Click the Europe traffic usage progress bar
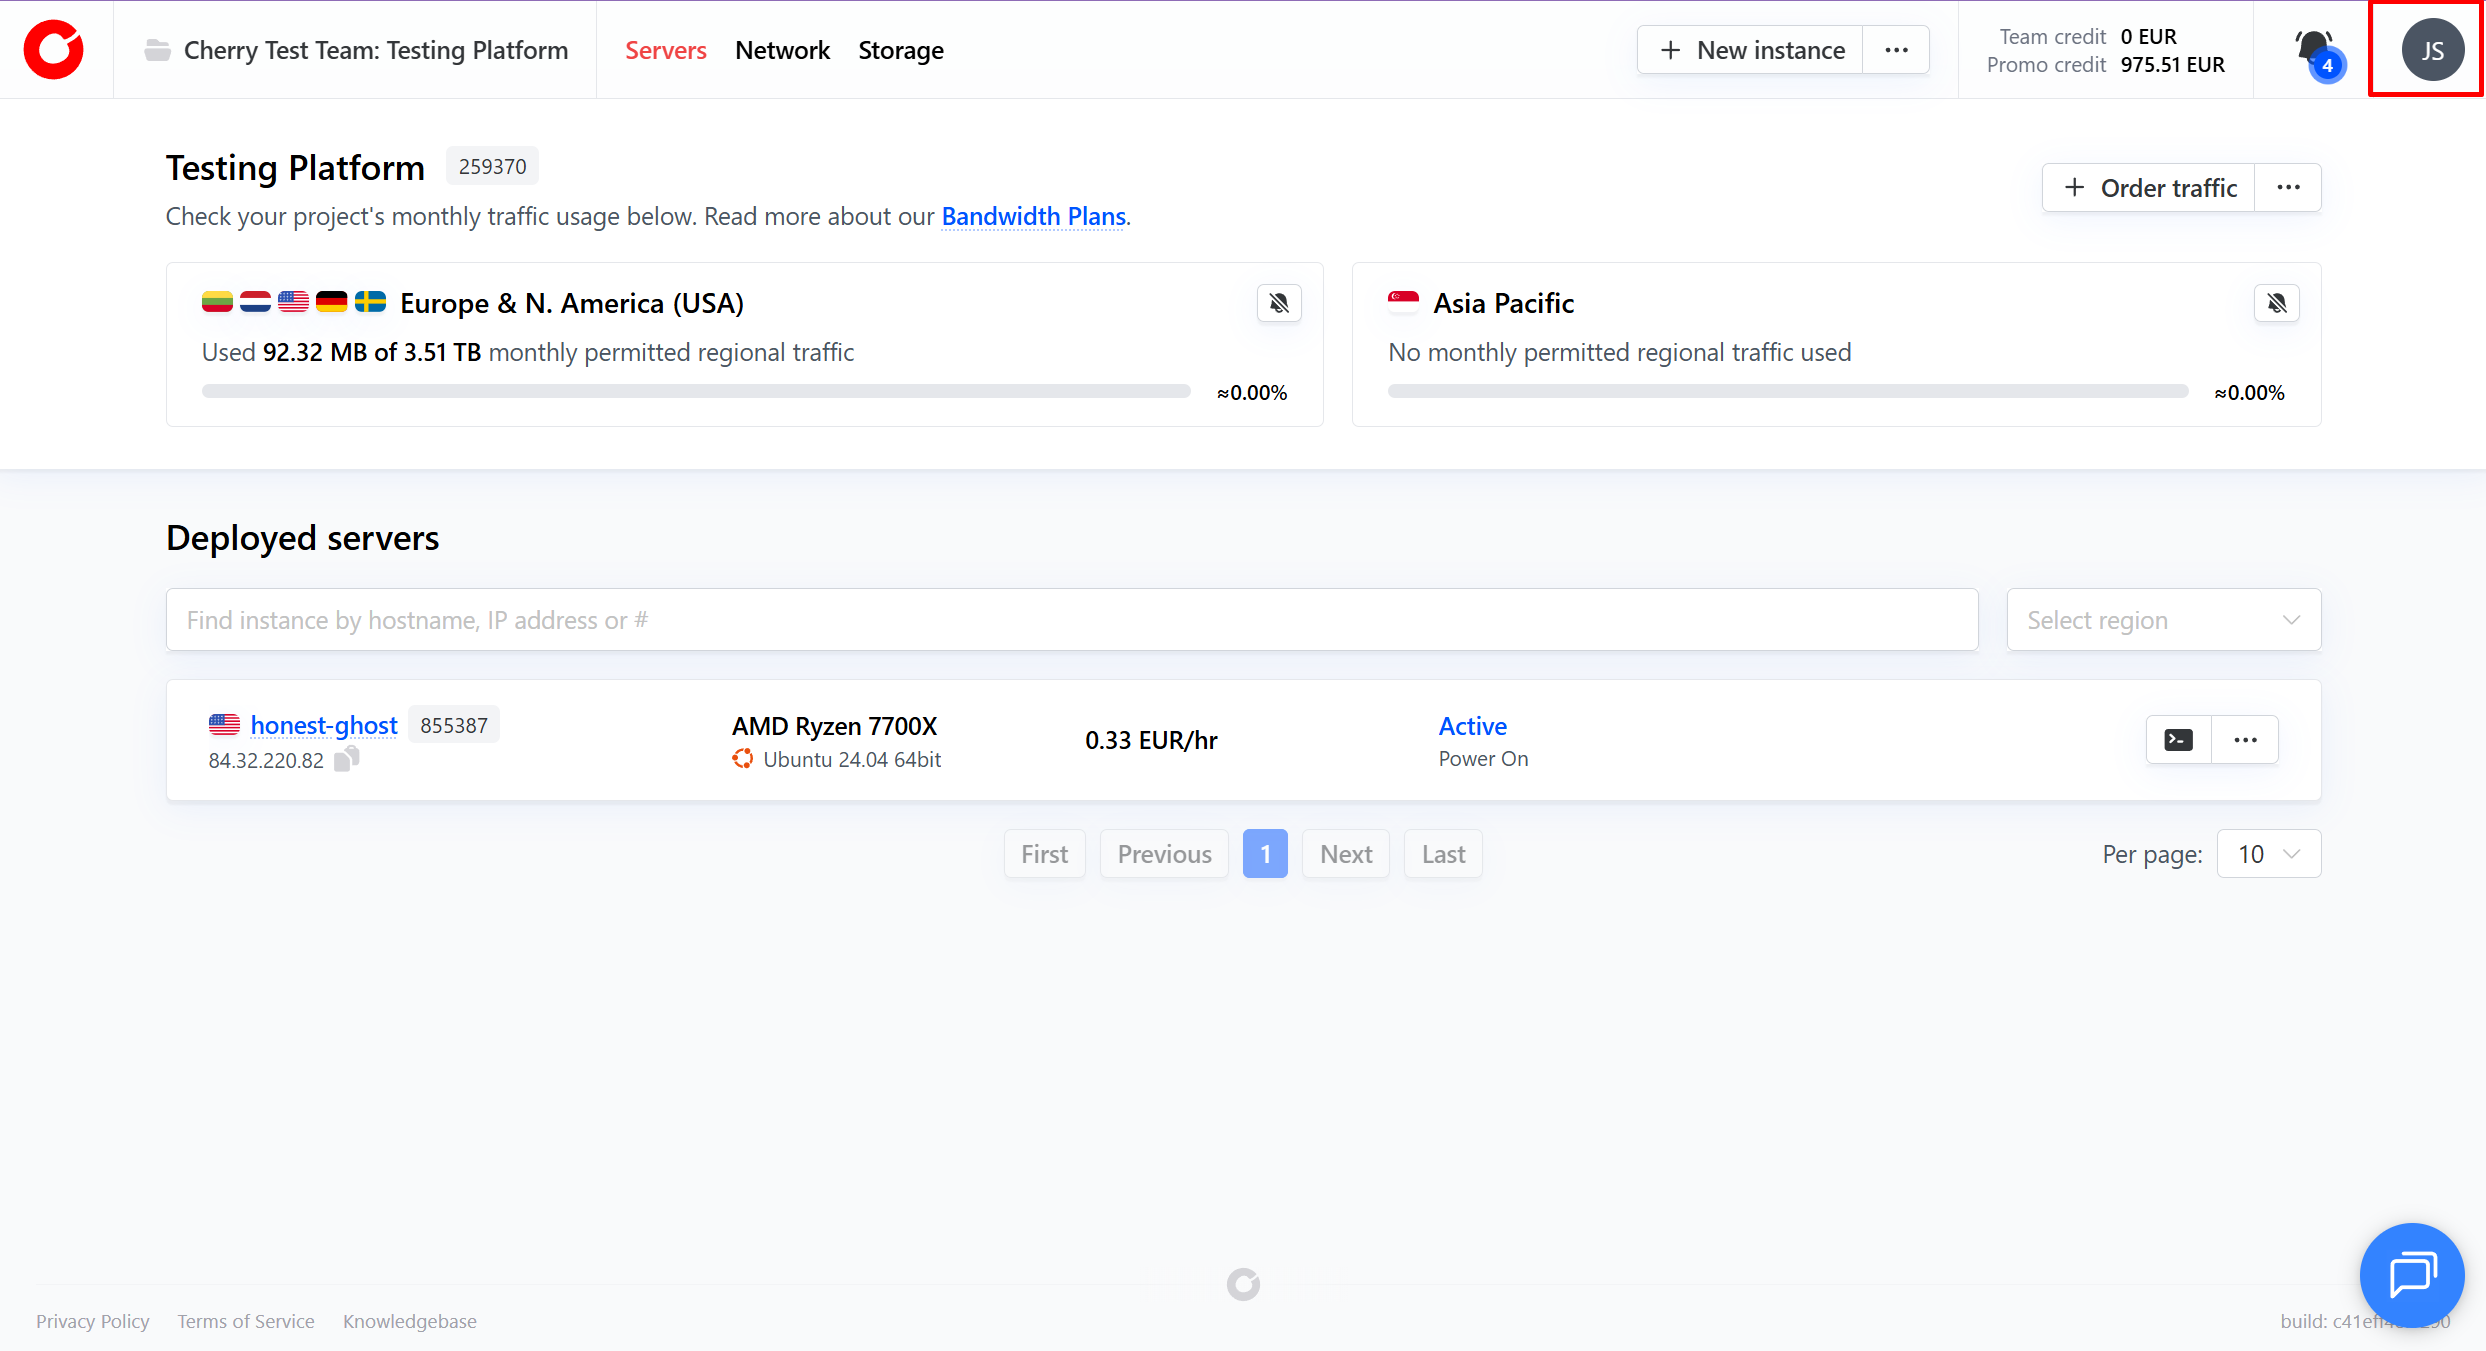The height and width of the screenshot is (1351, 2486). [x=696, y=392]
